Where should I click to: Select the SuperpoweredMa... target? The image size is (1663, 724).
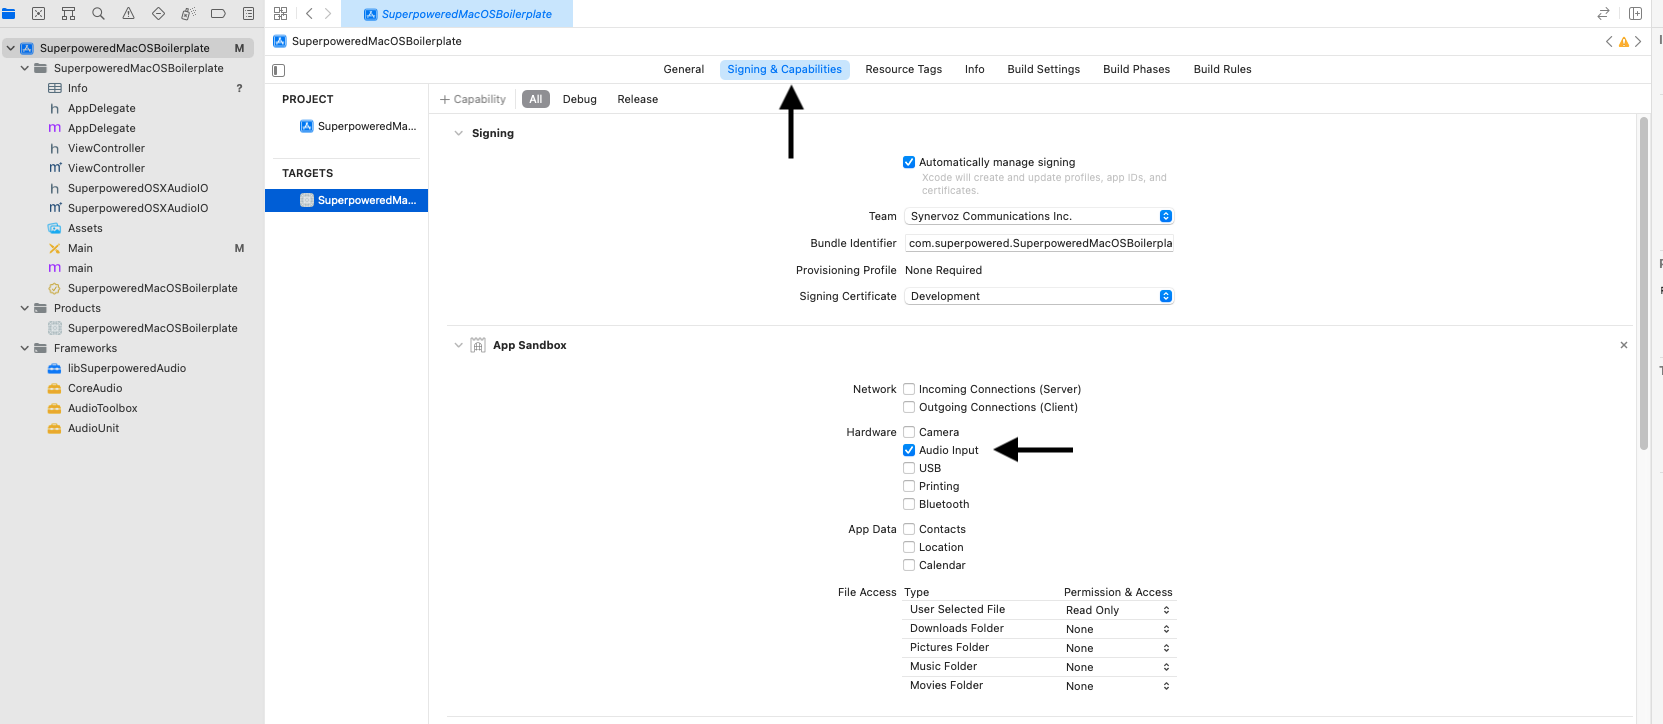(347, 200)
